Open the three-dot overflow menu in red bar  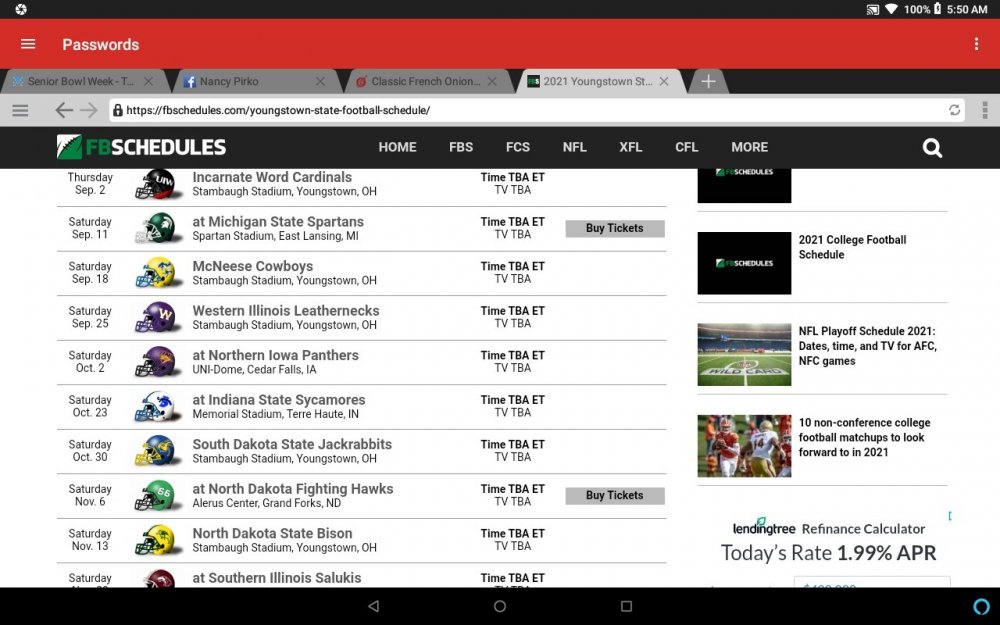tap(976, 44)
